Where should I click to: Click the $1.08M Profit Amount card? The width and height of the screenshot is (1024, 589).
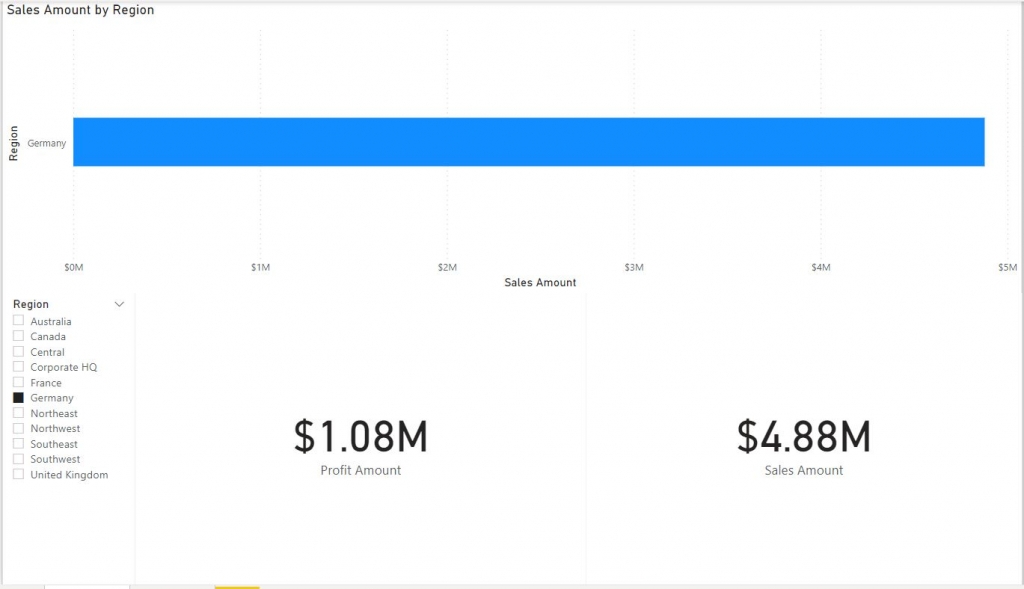point(360,437)
